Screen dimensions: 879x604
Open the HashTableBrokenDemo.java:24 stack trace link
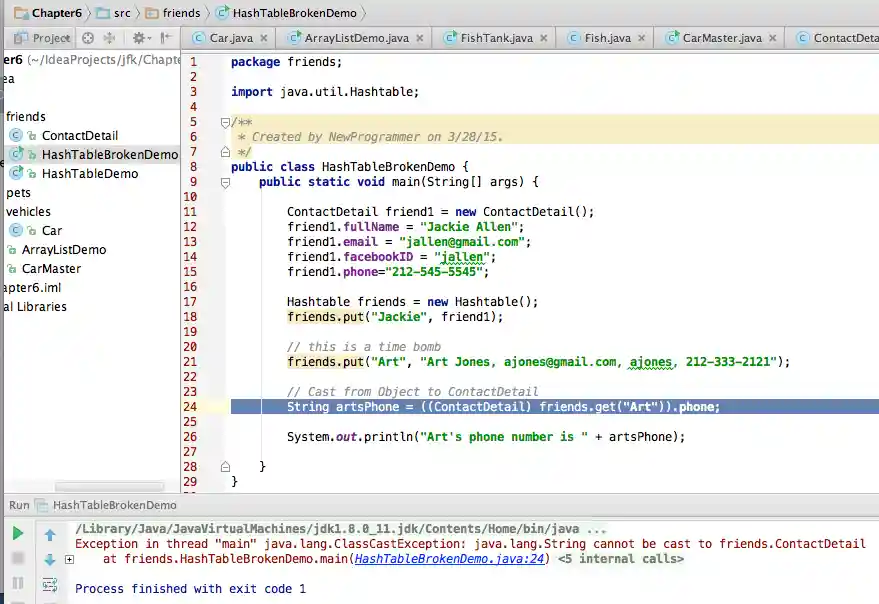(450, 559)
